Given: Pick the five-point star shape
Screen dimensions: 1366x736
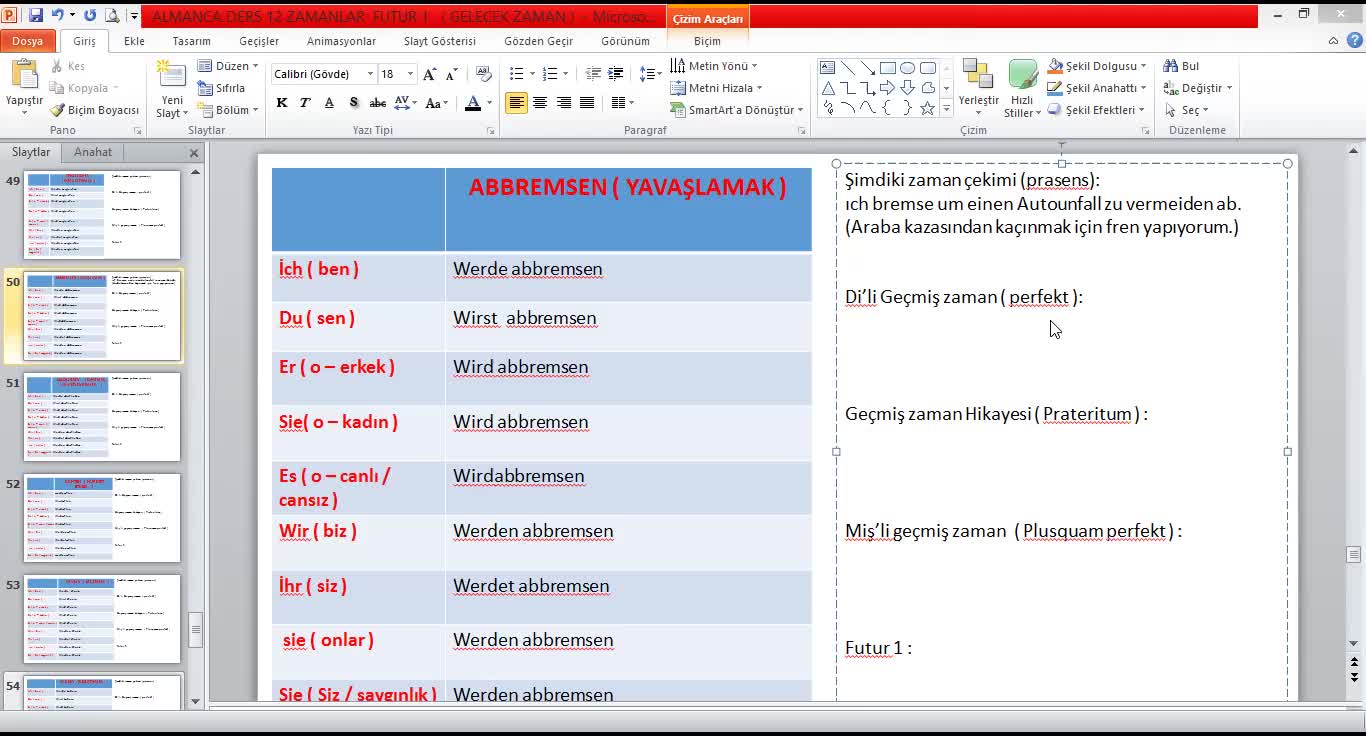Looking at the screenshot, I should click(x=927, y=108).
